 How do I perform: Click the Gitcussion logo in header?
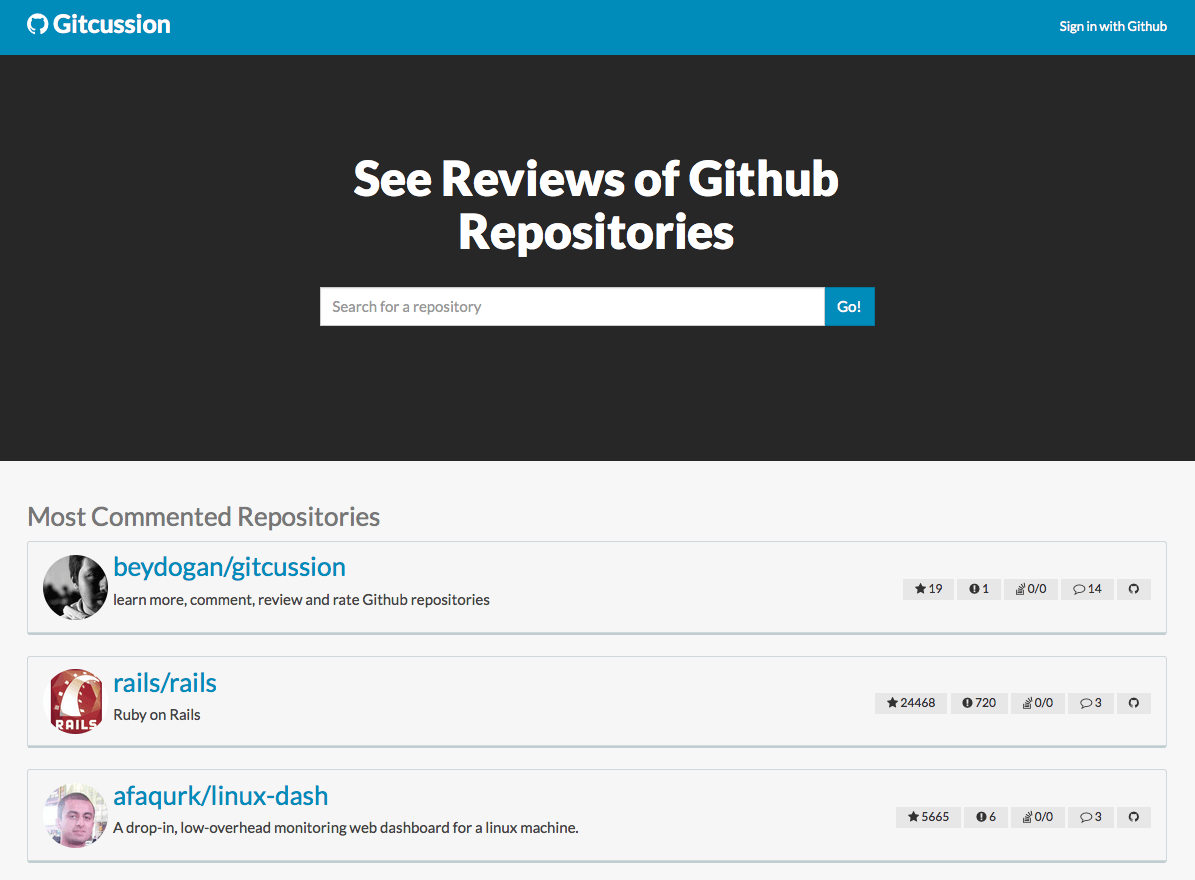click(x=99, y=25)
